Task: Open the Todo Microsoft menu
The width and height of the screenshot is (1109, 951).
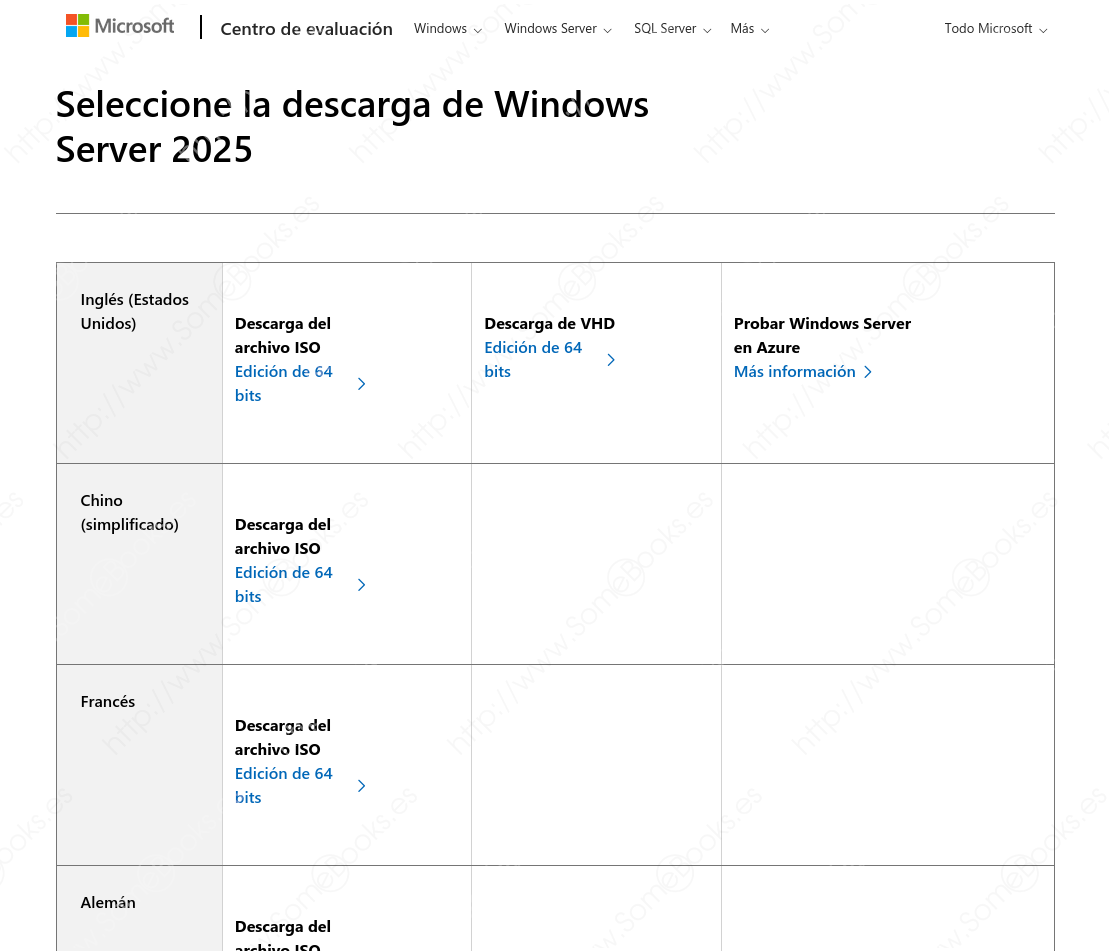Action: [x=995, y=29]
